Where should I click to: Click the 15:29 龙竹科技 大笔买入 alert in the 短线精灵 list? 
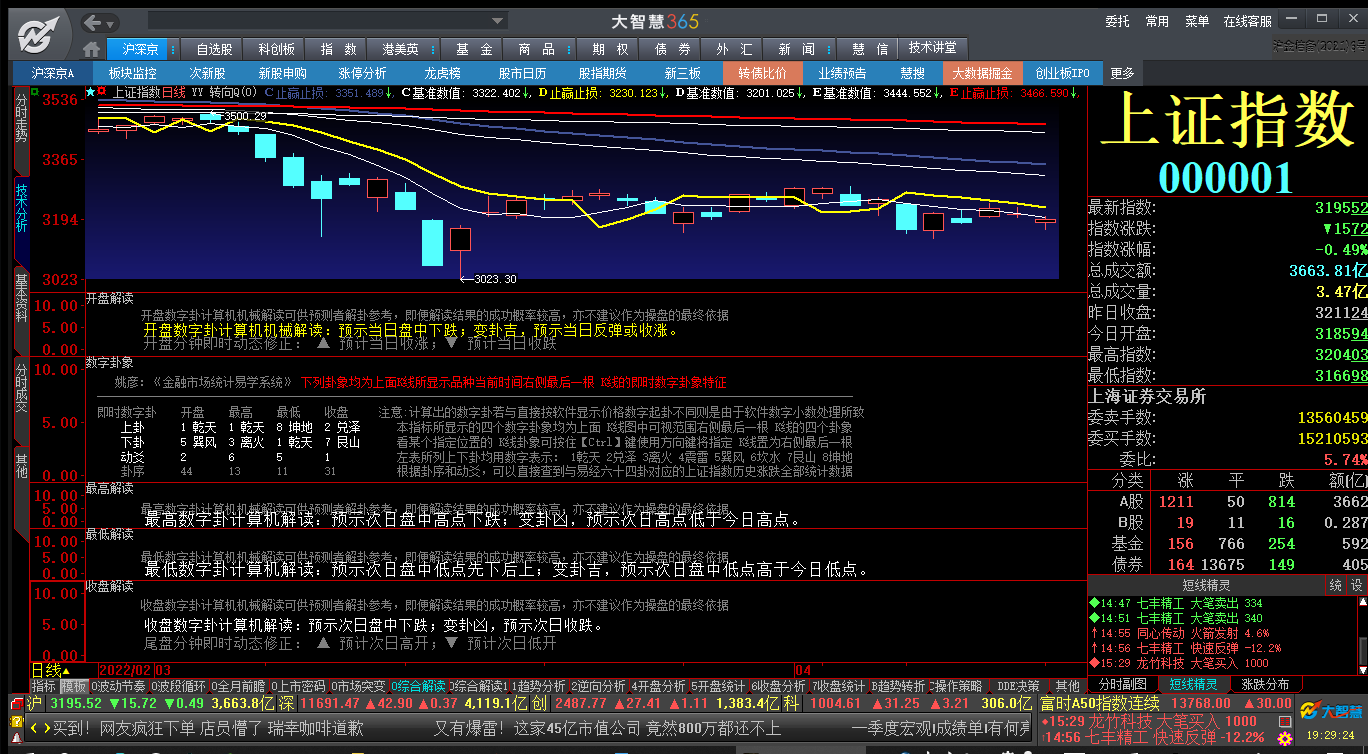(x=1179, y=663)
